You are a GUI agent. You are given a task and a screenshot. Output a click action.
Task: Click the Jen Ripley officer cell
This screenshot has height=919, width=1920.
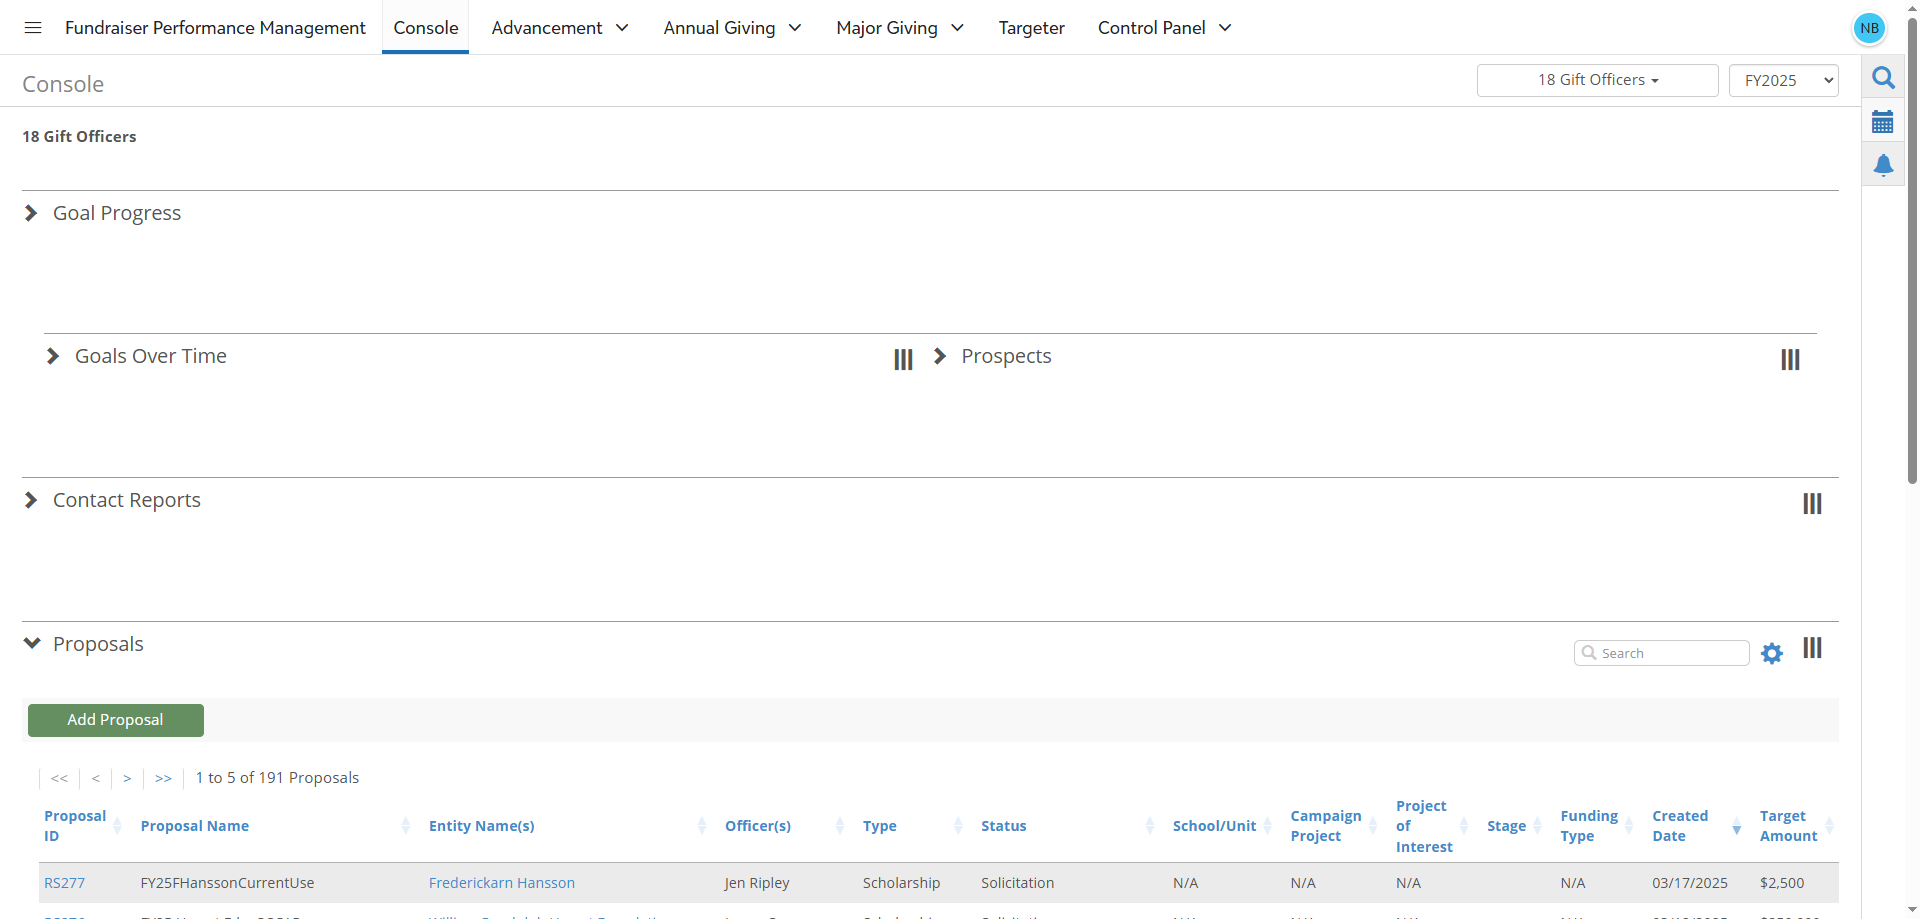(x=757, y=883)
